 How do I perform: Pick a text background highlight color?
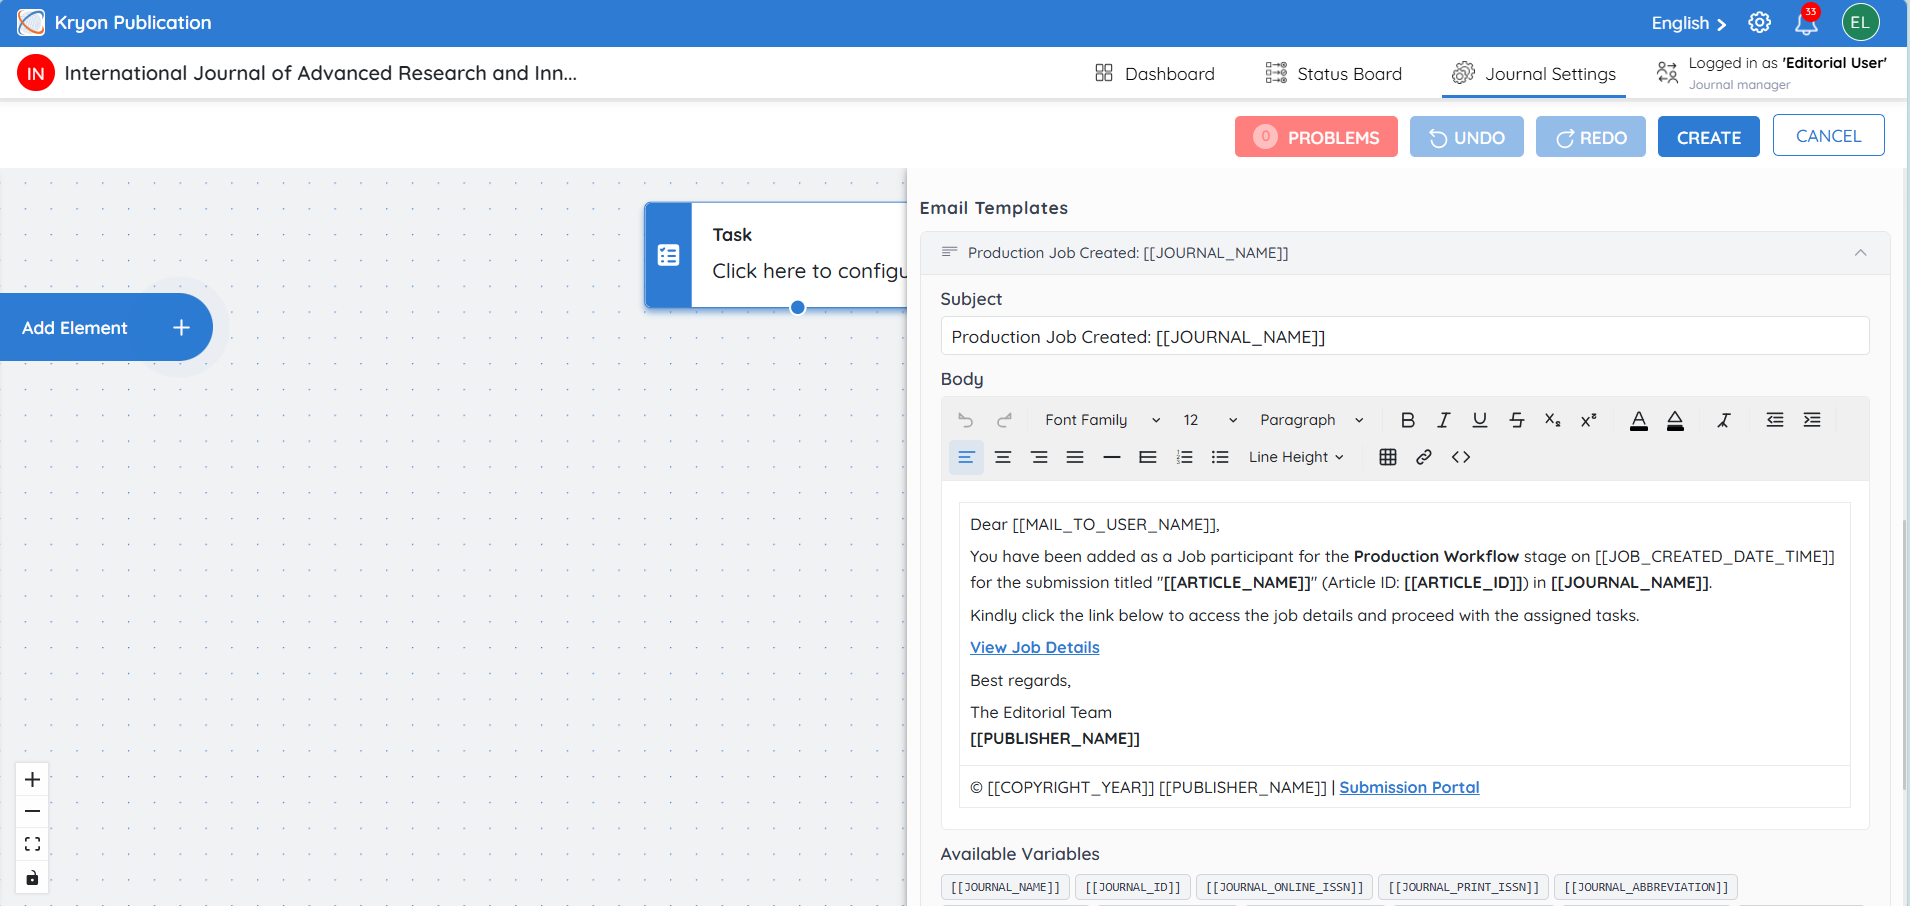point(1675,420)
